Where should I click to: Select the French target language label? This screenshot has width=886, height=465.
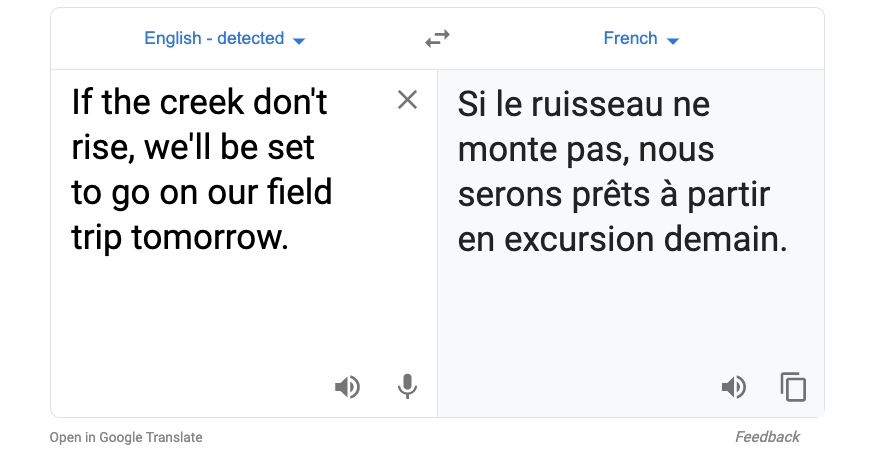[x=630, y=39]
